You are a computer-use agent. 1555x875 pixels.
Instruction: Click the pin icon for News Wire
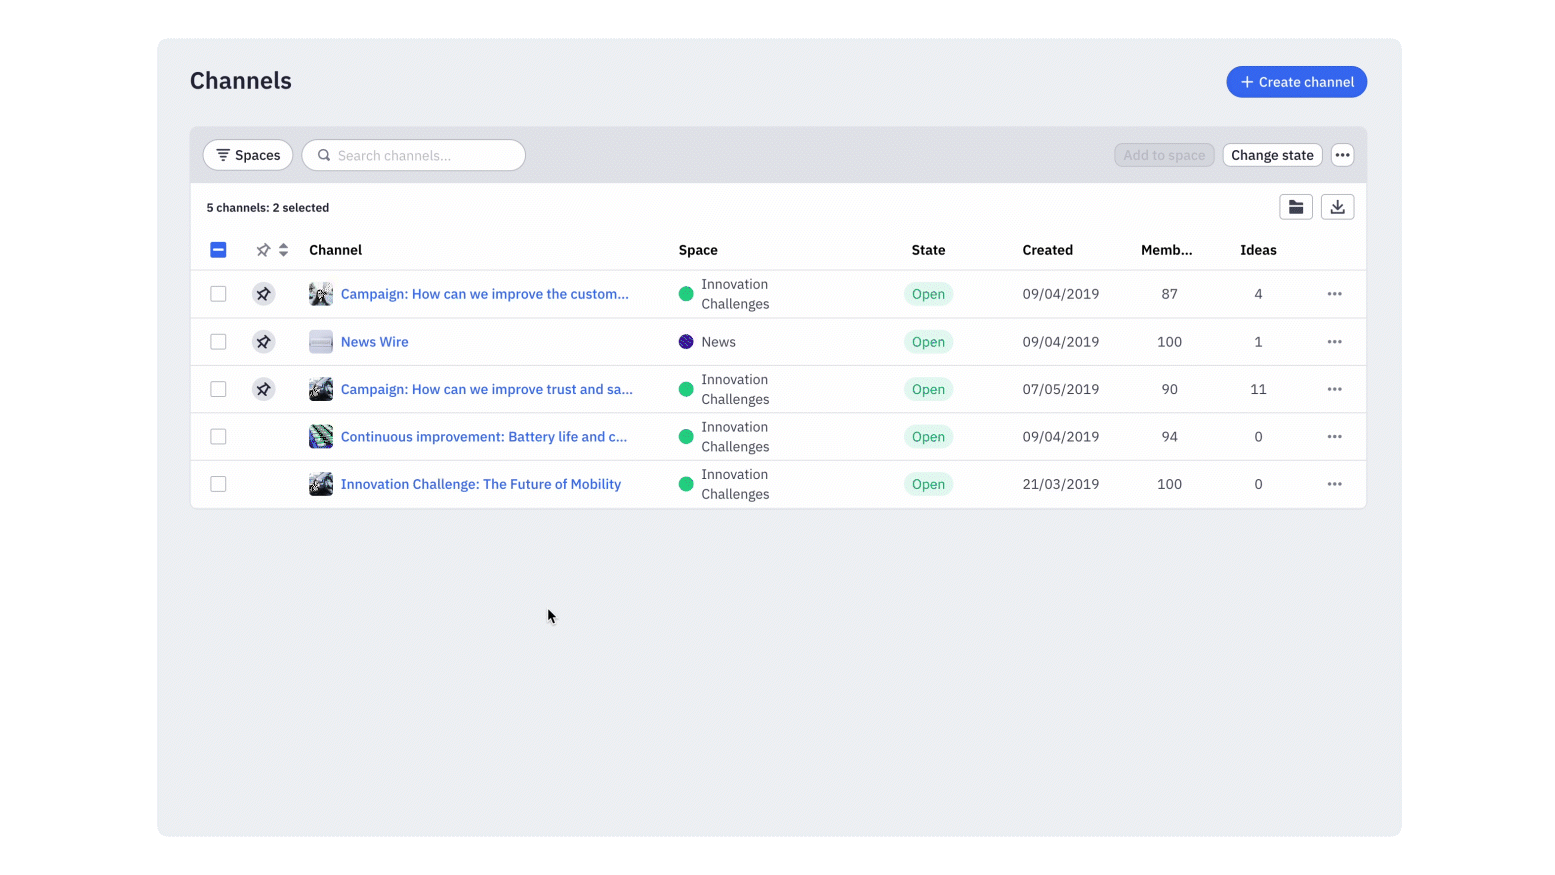pyautogui.click(x=263, y=342)
